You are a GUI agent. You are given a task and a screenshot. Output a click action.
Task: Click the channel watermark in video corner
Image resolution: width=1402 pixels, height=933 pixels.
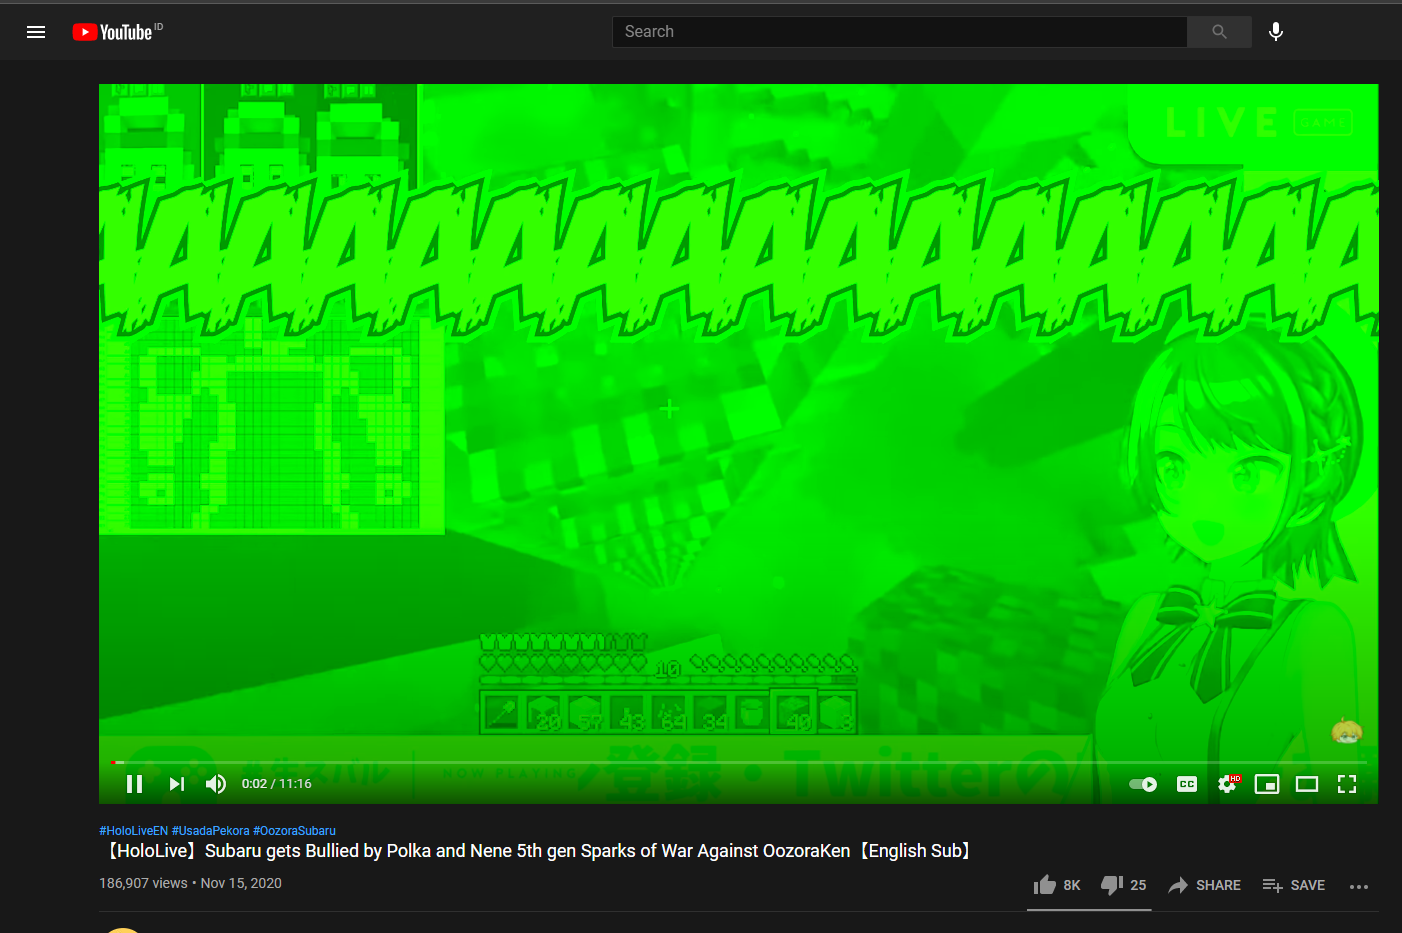point(1347,732)
